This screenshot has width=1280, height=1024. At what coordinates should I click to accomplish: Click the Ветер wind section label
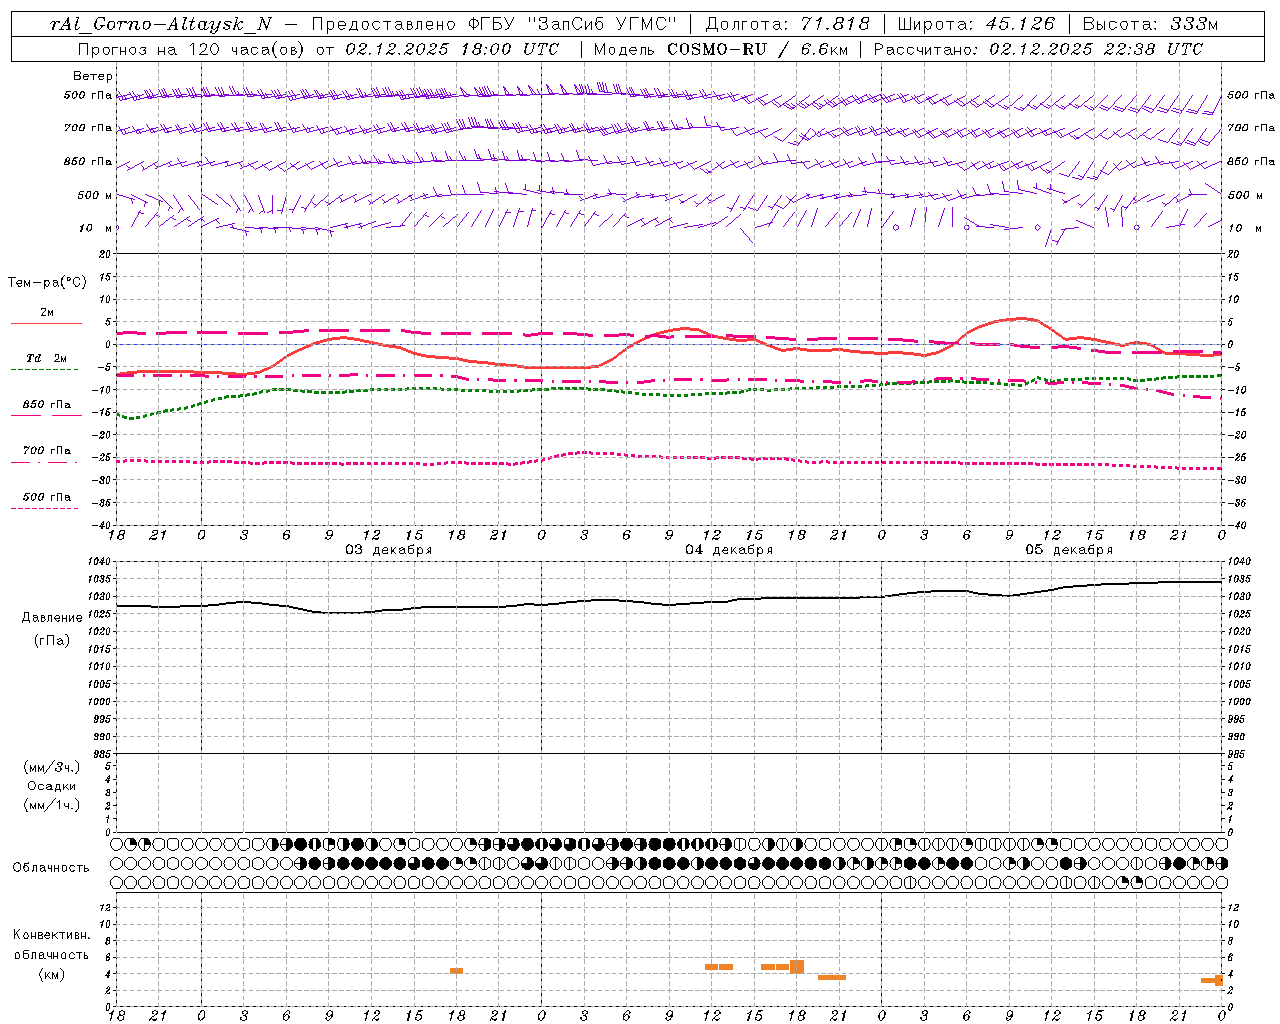click(93, 76)
